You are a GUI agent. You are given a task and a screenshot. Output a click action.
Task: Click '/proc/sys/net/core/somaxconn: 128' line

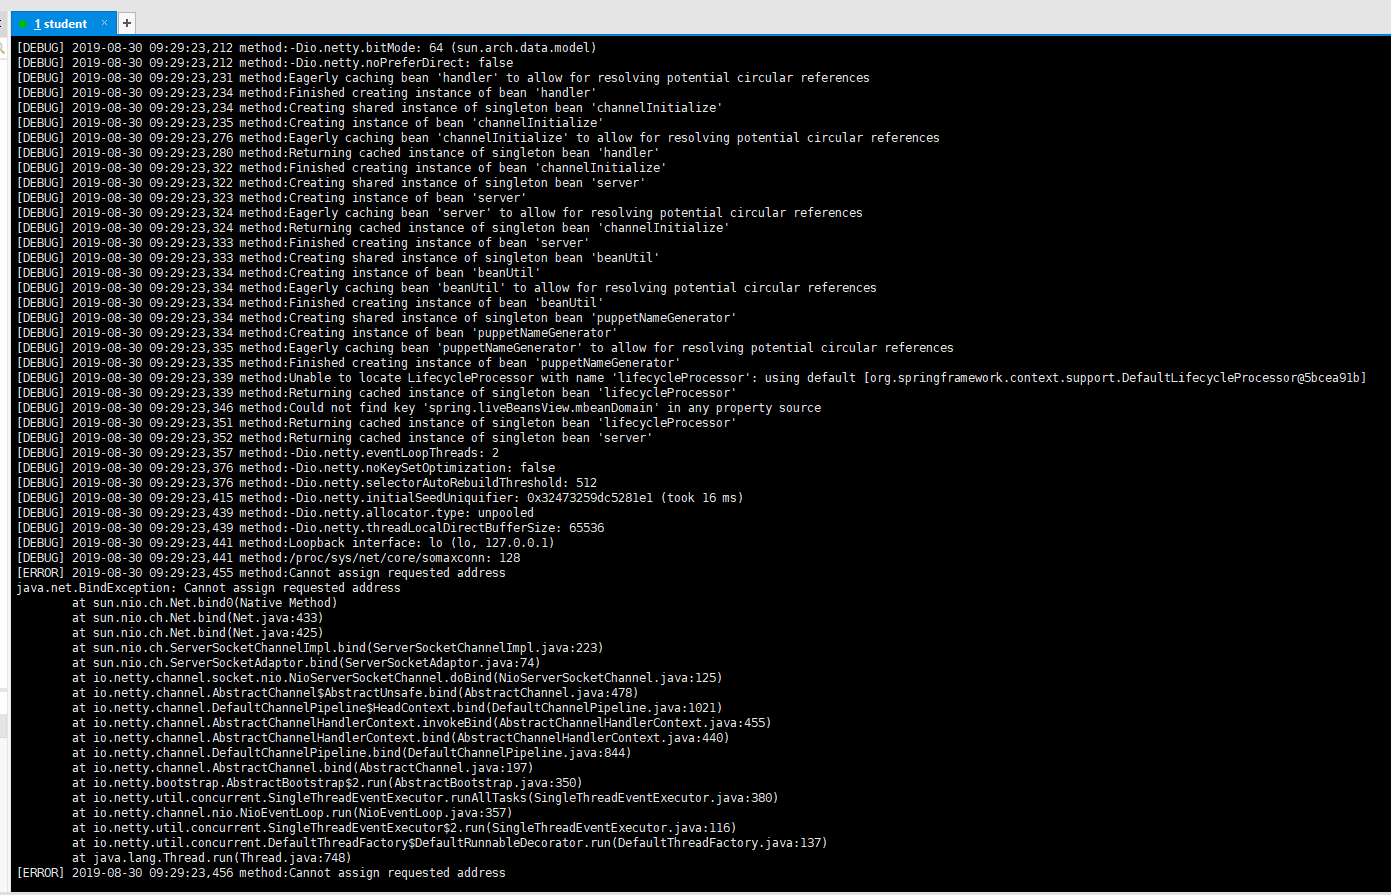[268, 558]
